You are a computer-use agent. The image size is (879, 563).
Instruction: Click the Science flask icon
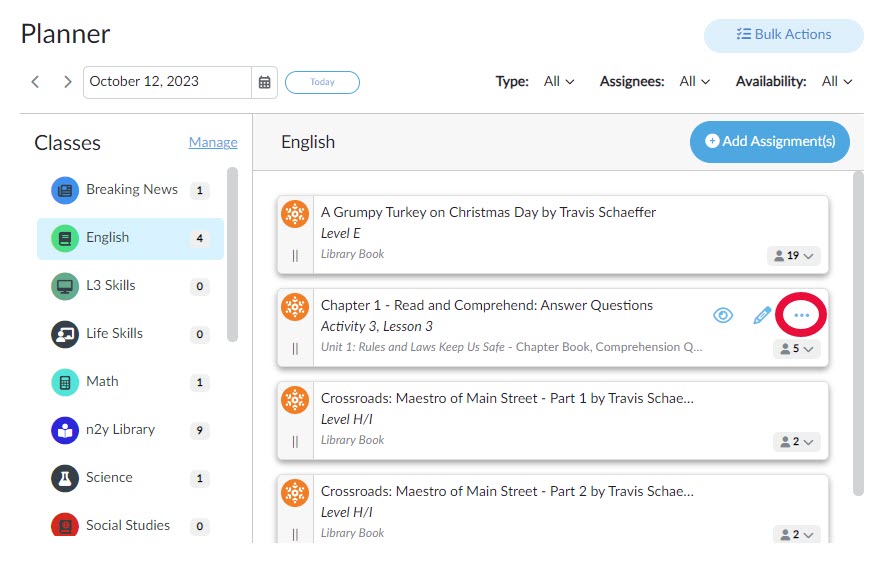pos(65,478)
